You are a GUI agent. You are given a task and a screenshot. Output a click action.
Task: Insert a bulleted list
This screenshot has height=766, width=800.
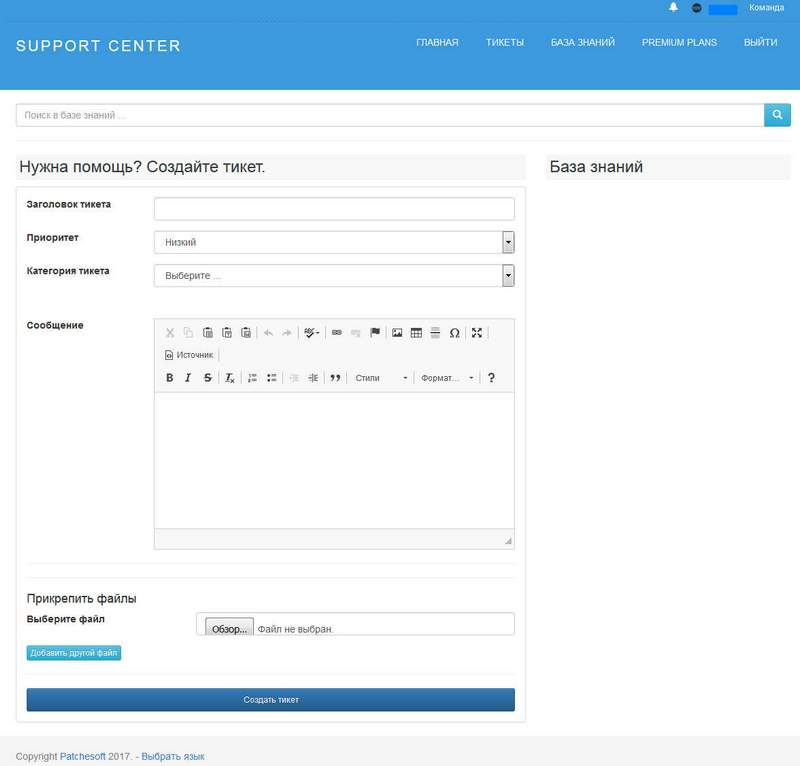pyautogui.click(x=271, y=378)
